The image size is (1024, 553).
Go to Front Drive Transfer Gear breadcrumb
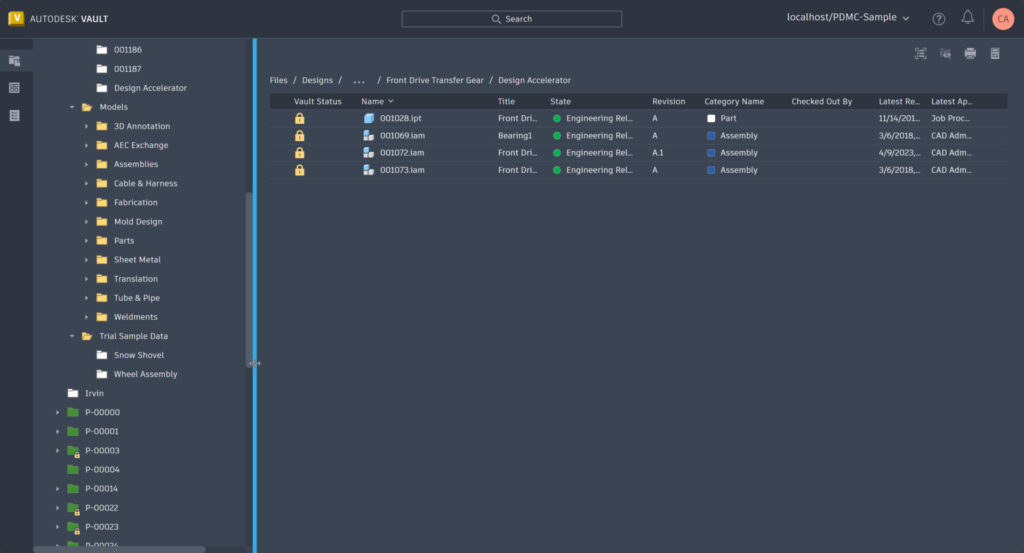pos(435,80)
